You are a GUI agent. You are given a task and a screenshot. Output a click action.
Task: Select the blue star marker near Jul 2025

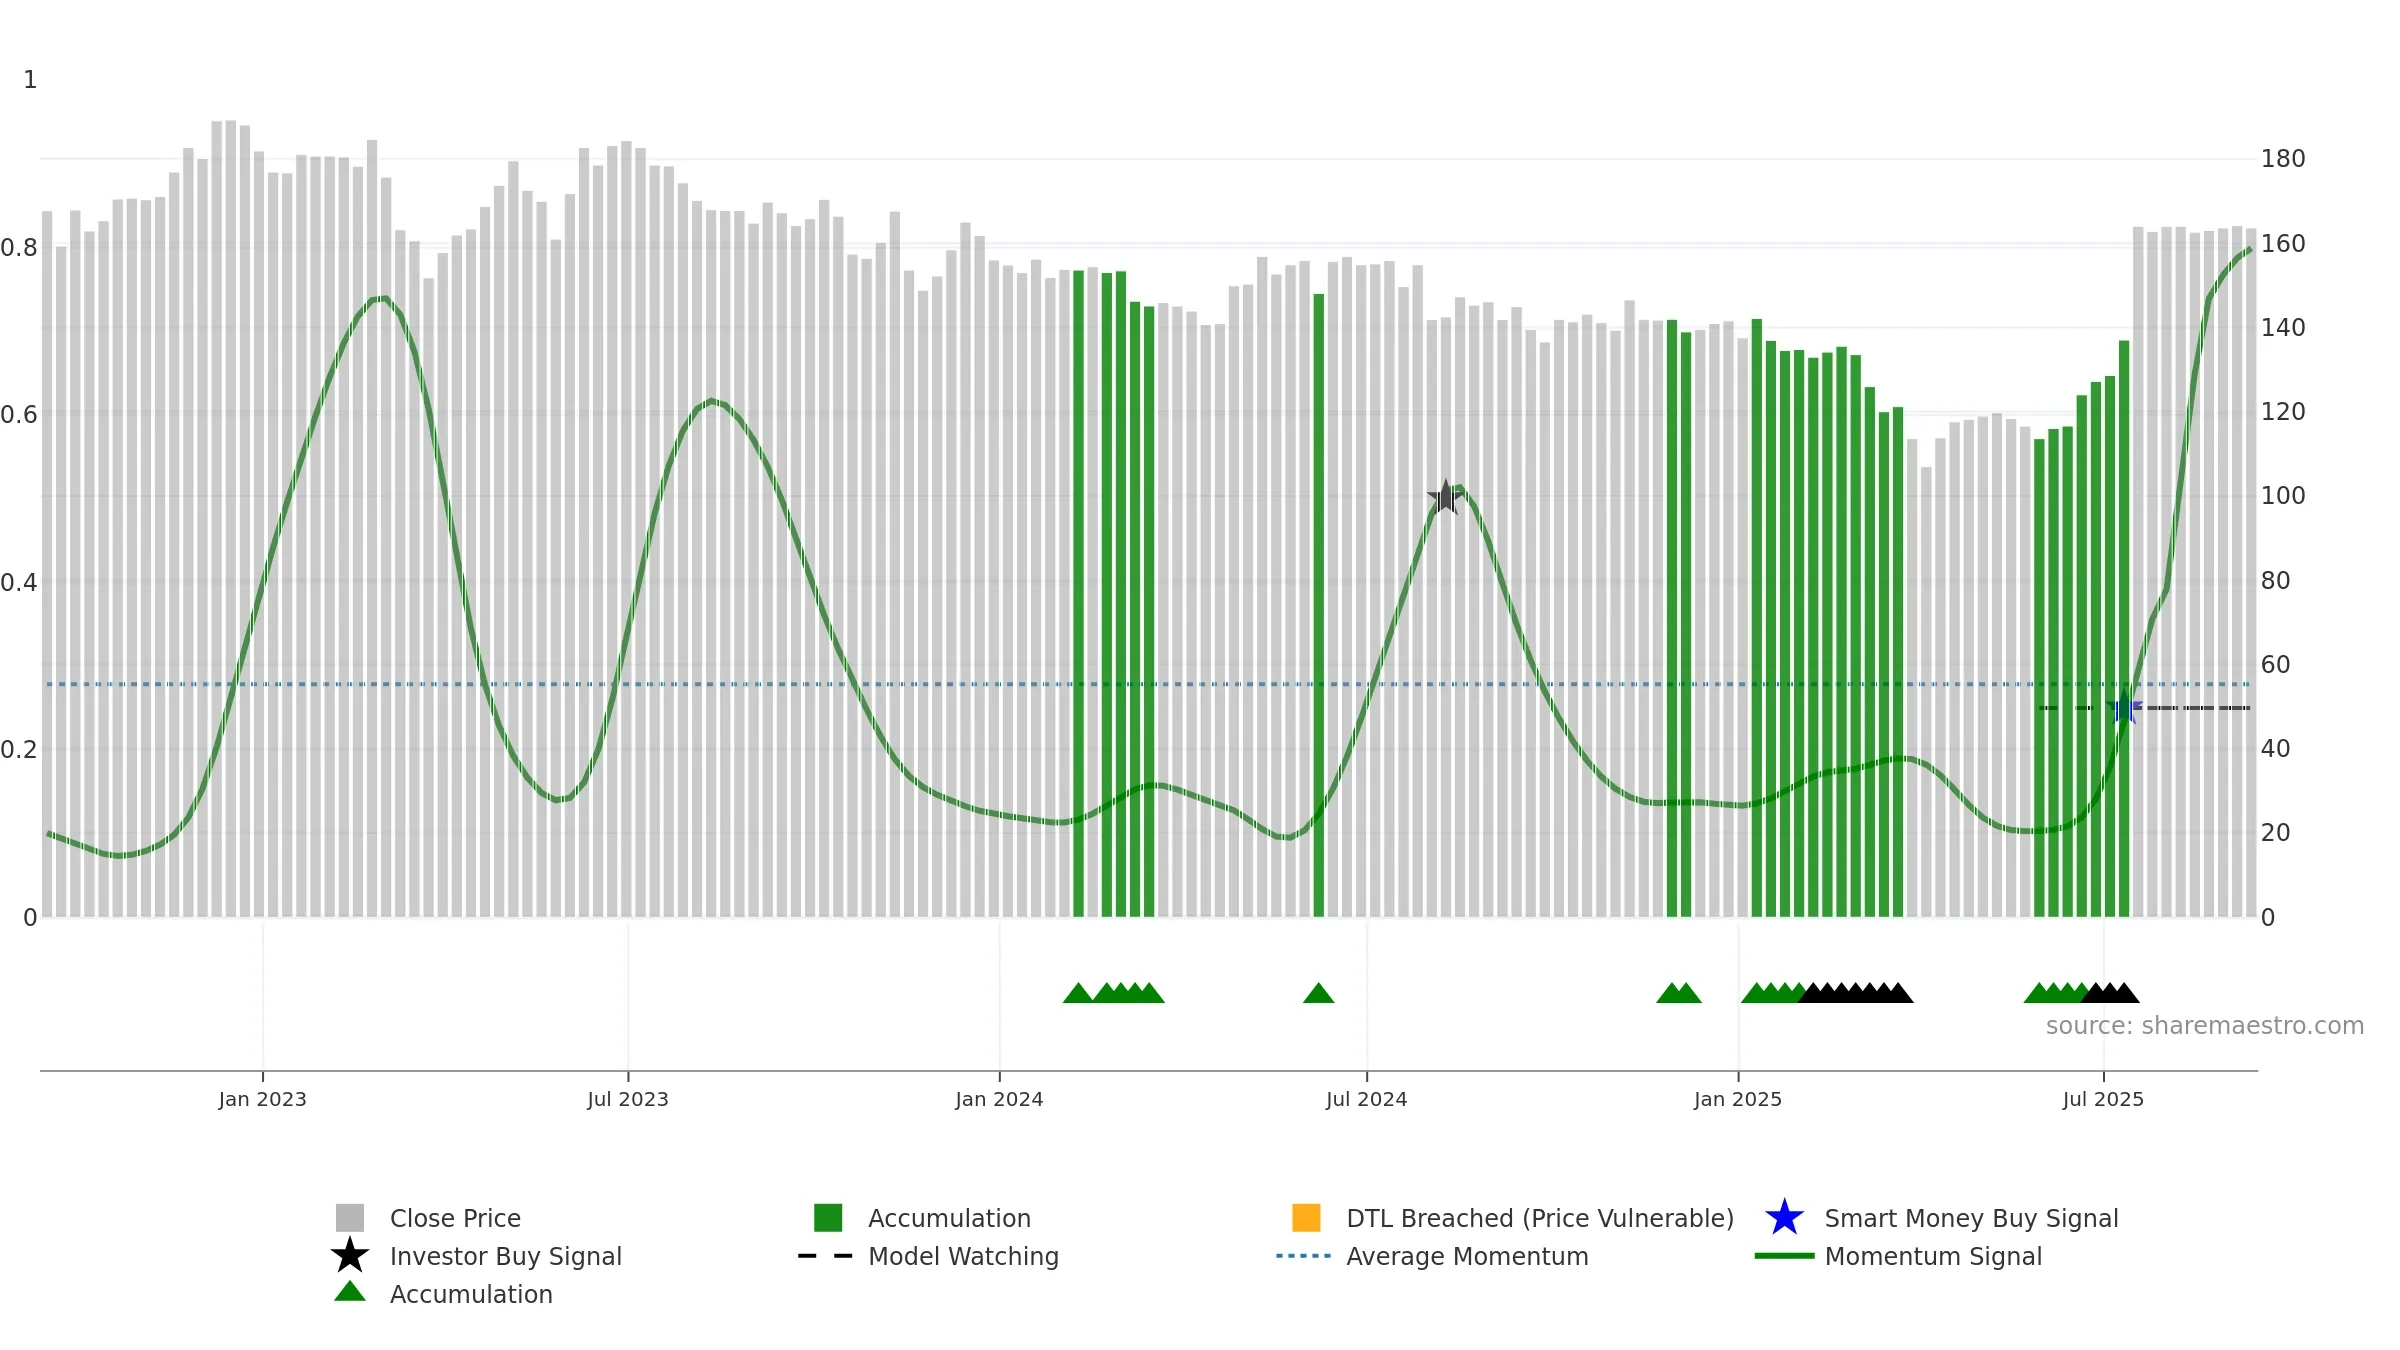[x=2123, y=708]
